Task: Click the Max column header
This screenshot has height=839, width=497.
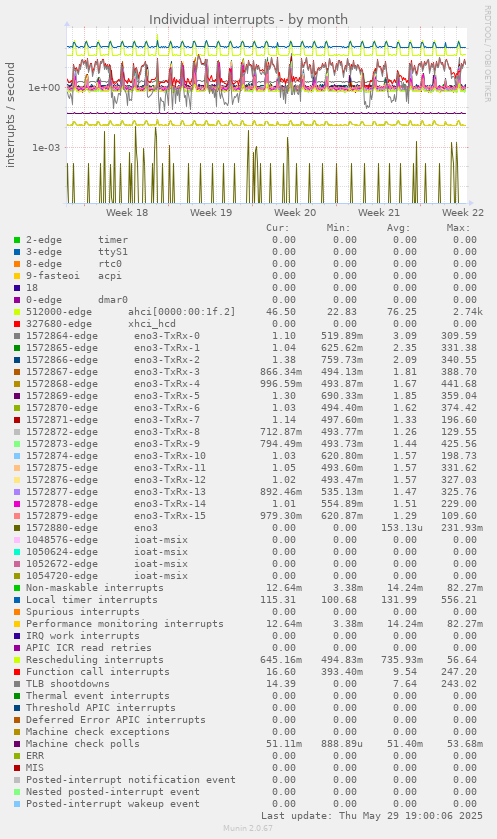Action: 458,228
